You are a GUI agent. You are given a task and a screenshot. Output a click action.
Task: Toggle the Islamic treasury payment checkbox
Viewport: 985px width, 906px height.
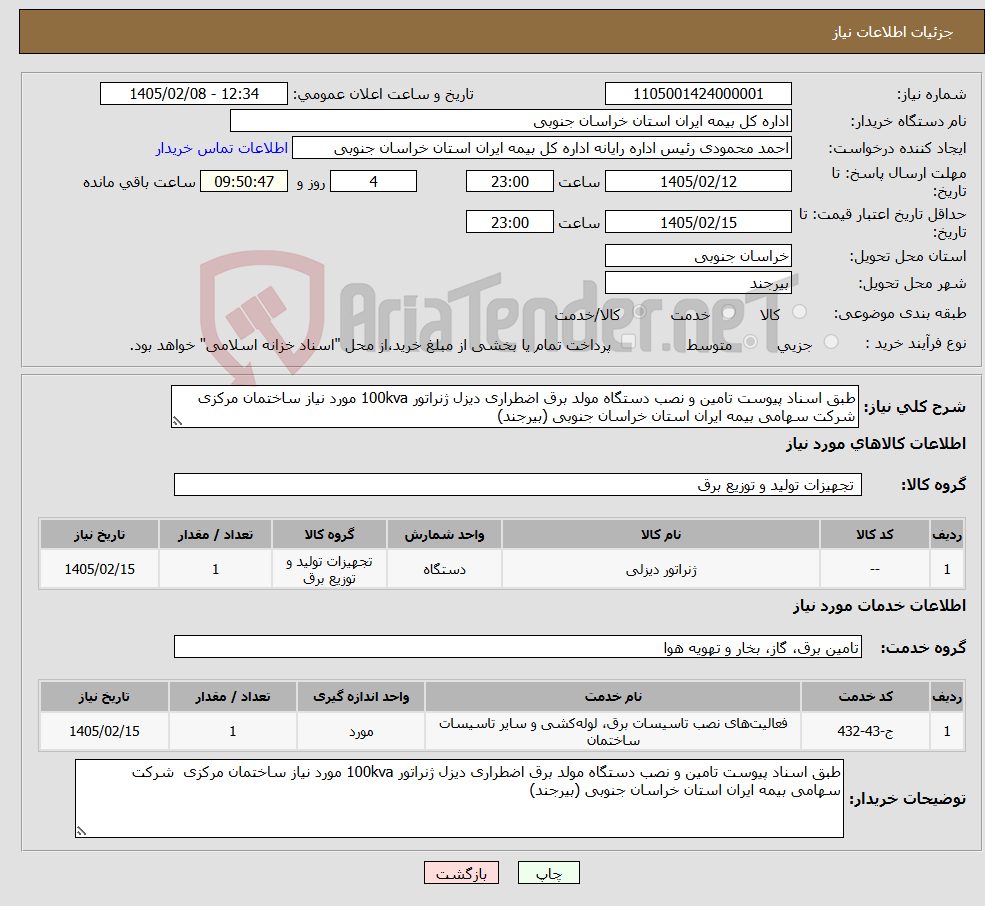628,342
